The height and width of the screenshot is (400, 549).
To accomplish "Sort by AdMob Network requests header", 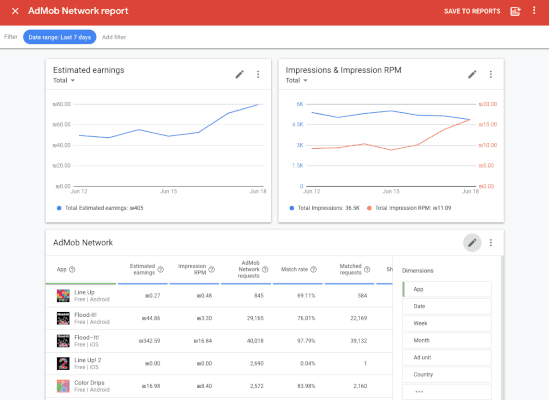I will coord(249,269).
